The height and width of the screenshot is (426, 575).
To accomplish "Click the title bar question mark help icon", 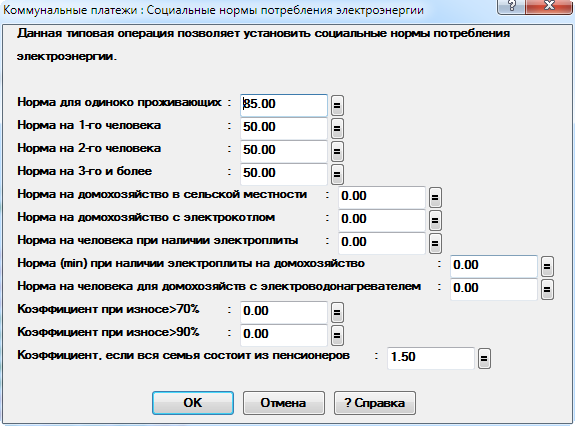I will pos(511,6).
